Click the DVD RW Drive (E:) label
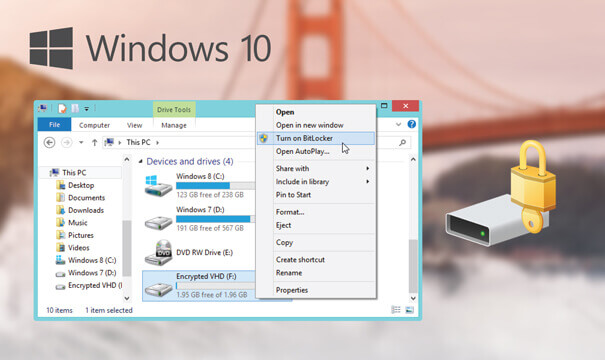 [x=204, y=252]
